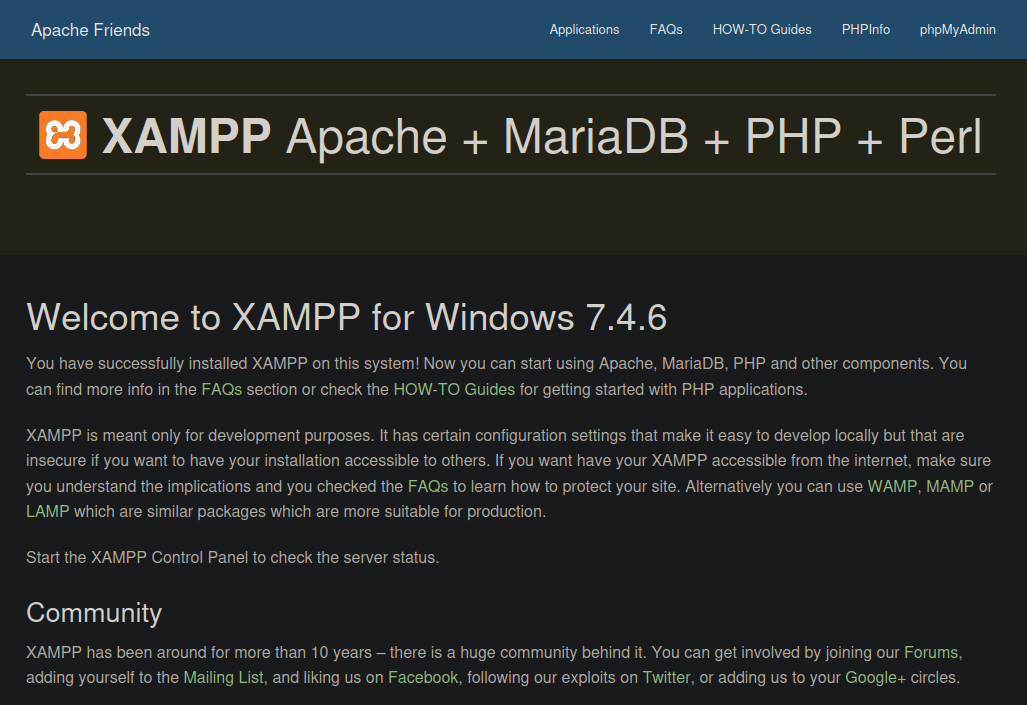Click the orange XAMPP logo icon

tap(63, 135)
